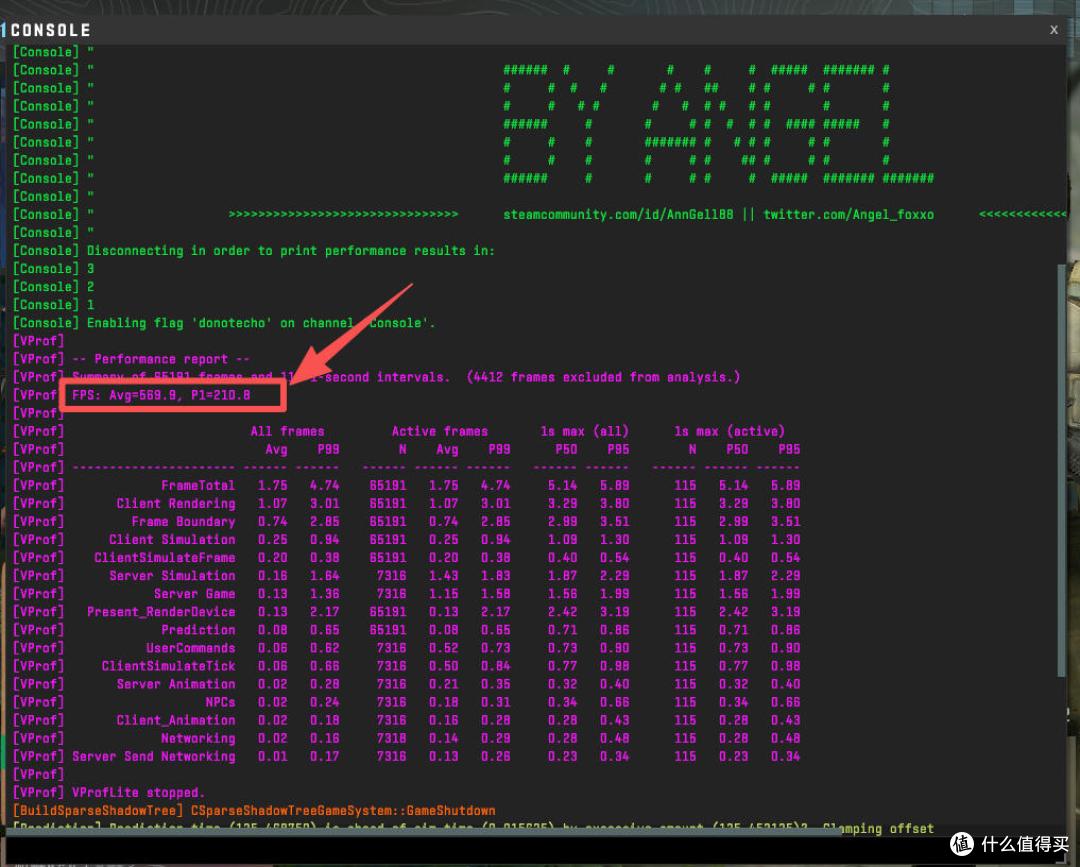Click Server Send Networking's All frames Avg 0.01
Image resolution: width=1080 pixels, height=867 pixels.
coord(273,756)
